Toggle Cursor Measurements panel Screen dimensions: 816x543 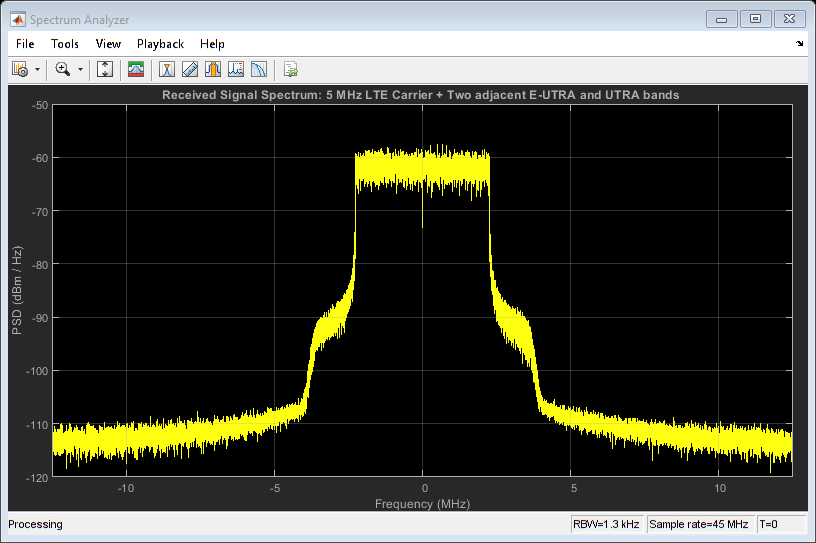pyautogui.click(x=167, y=69)
